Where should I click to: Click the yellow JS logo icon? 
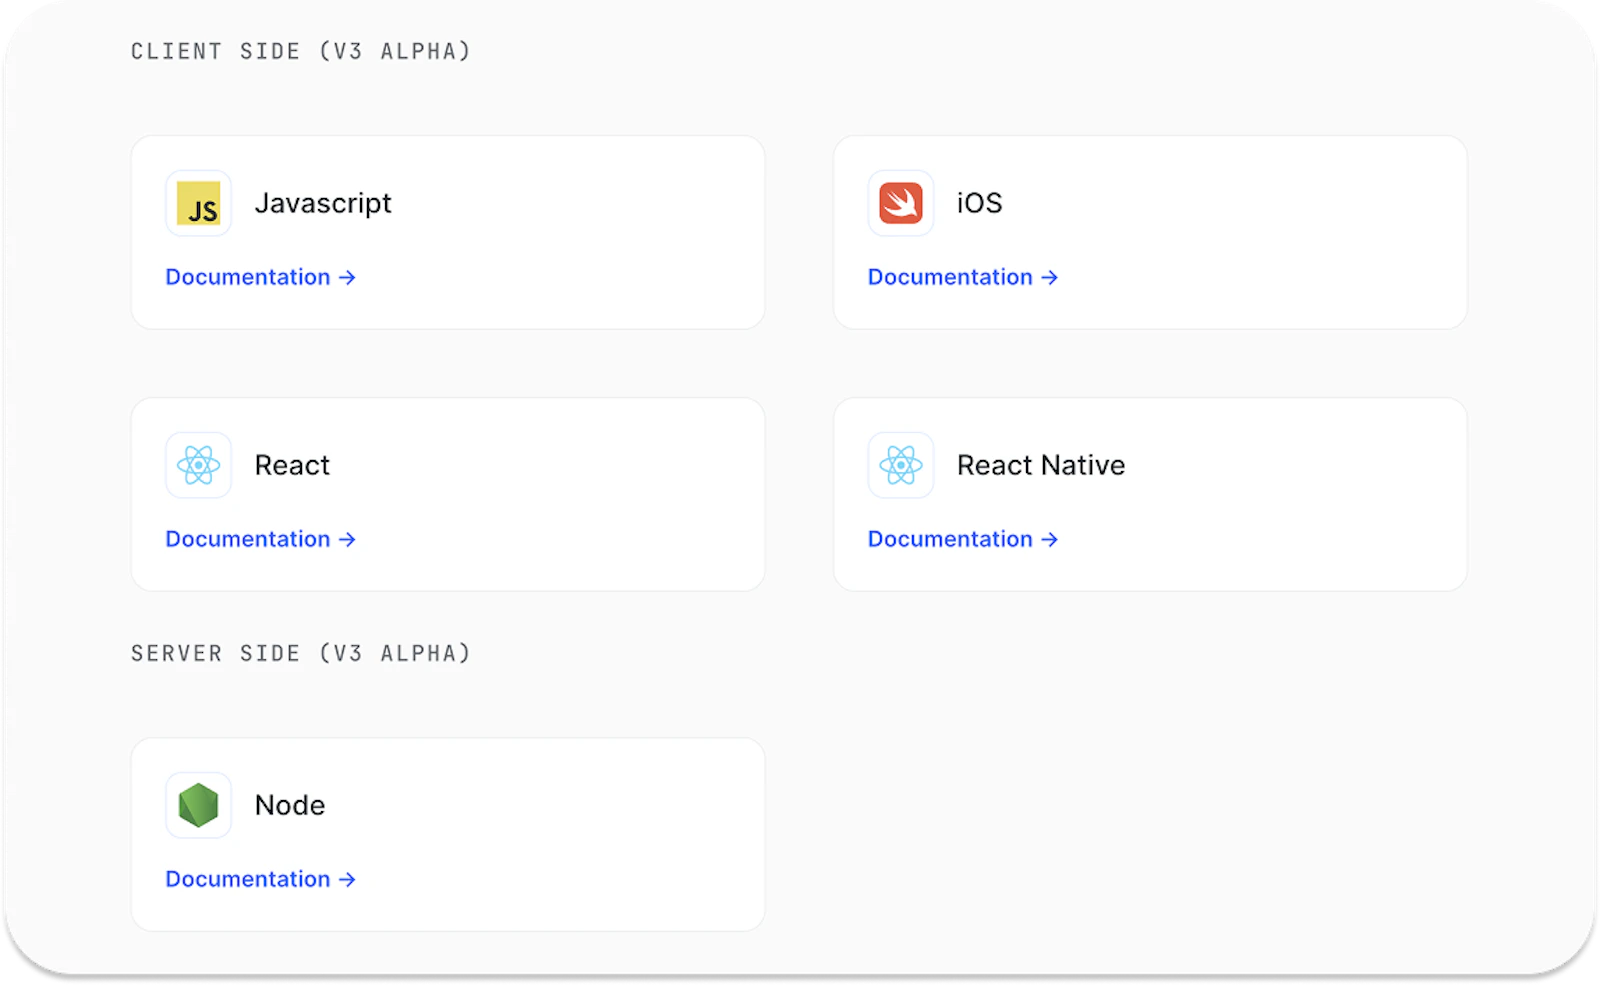click(x=198, y=203)
